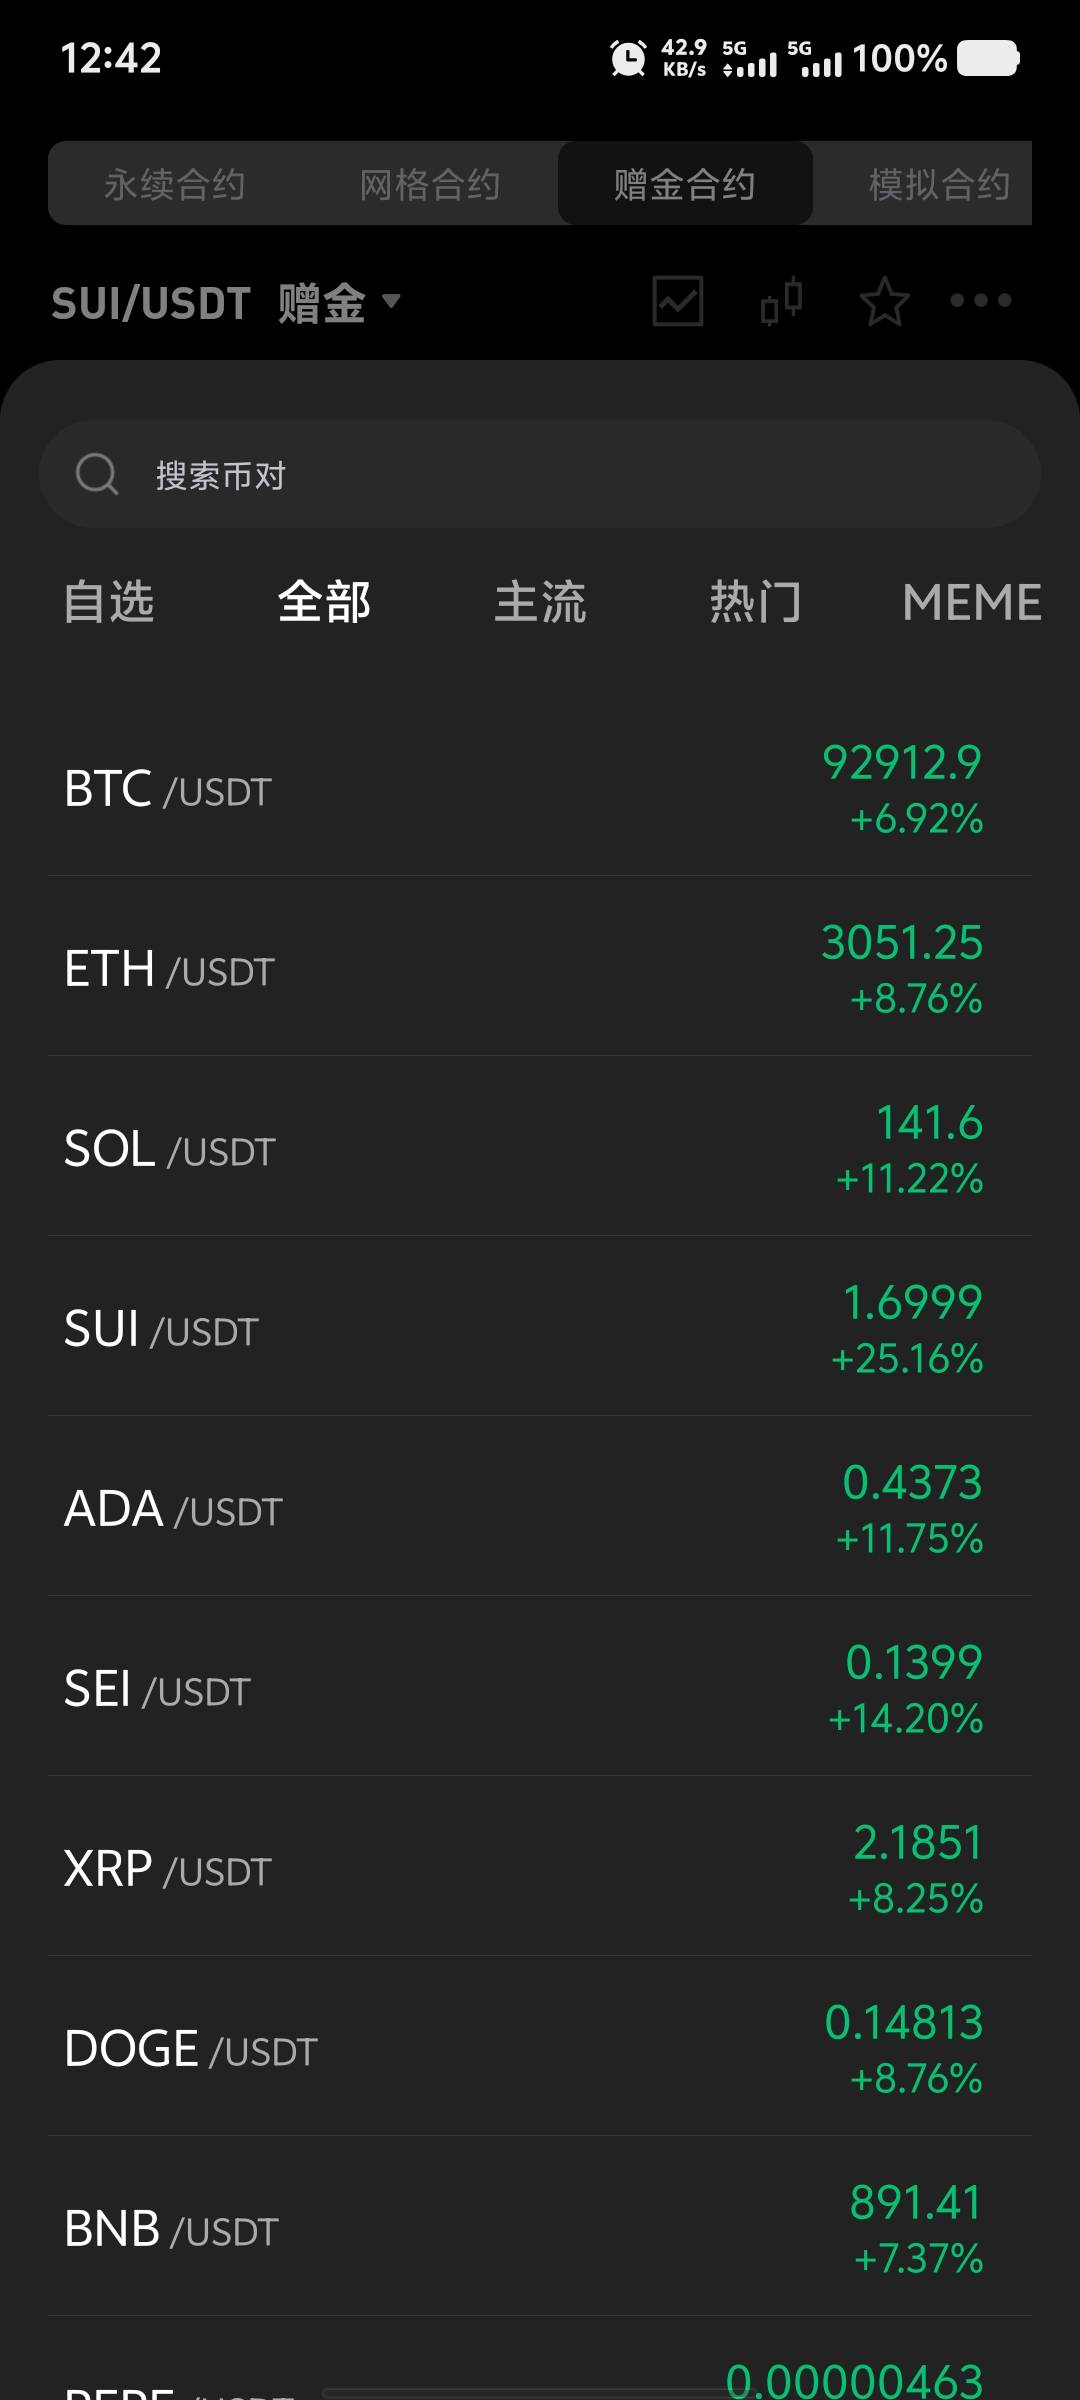Toggle the favorite star icon

[x=884, y=301]
